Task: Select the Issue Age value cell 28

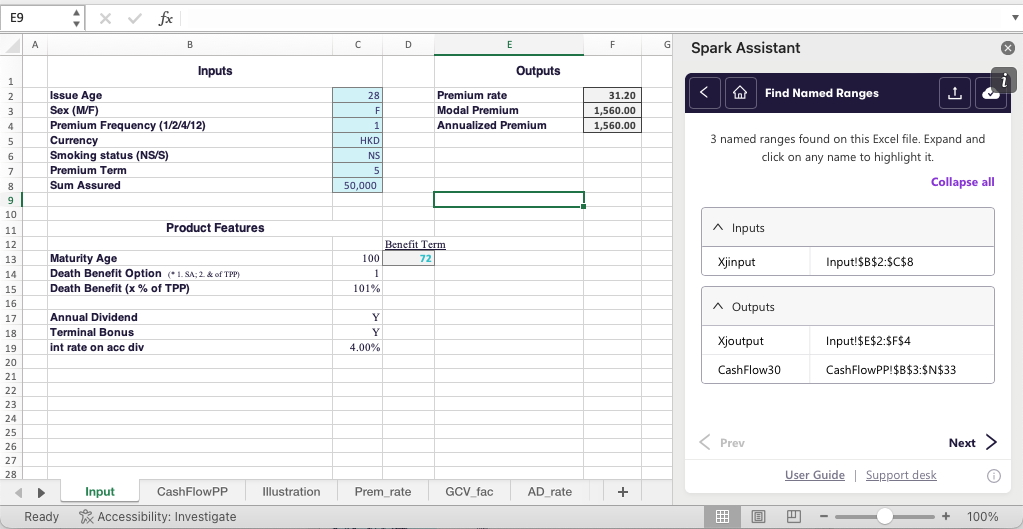Action: coord(357,95)
